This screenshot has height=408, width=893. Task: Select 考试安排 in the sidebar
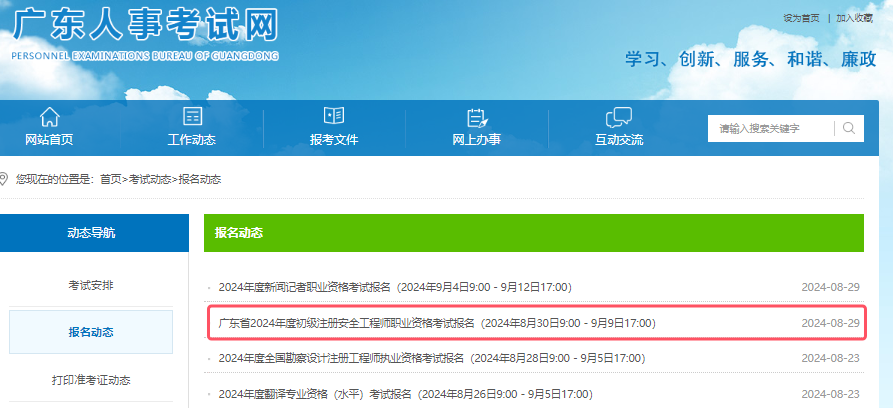[x=91, y=285]
